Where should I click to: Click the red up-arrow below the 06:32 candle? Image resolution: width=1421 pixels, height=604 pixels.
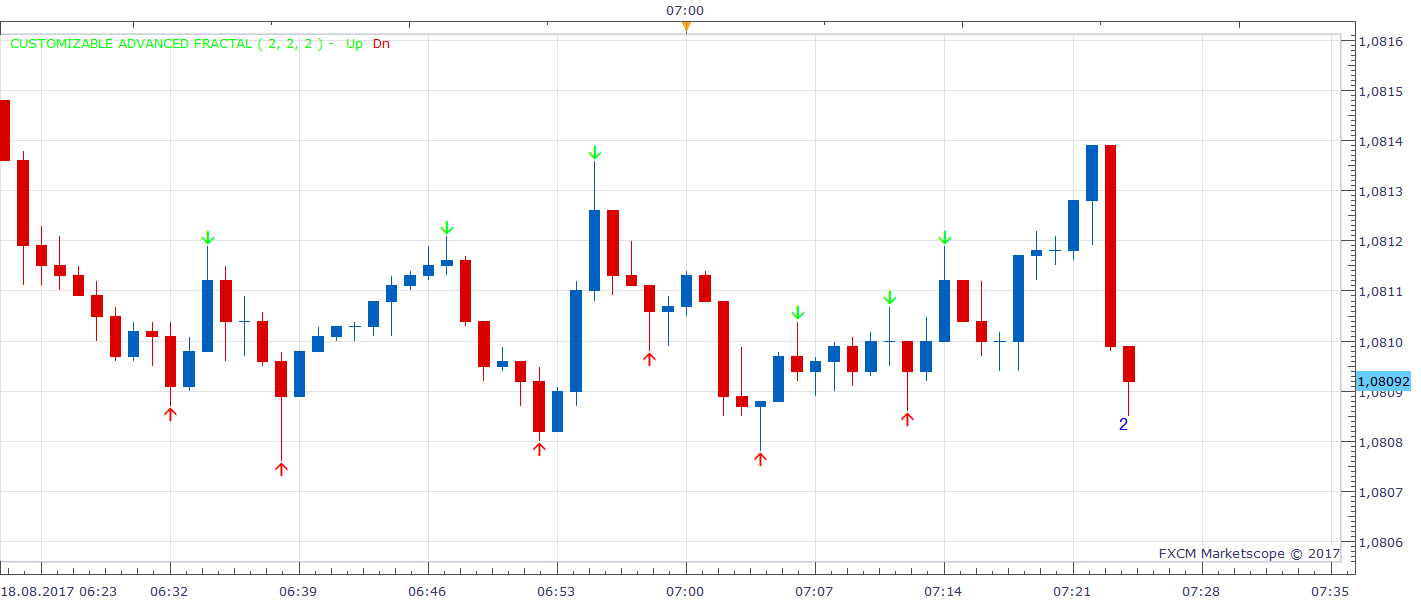pyautogui.click(x=170, y=413)
